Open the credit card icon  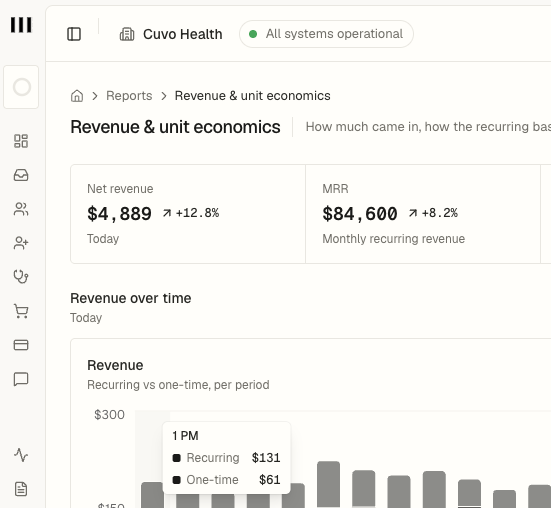coord(21,345)
